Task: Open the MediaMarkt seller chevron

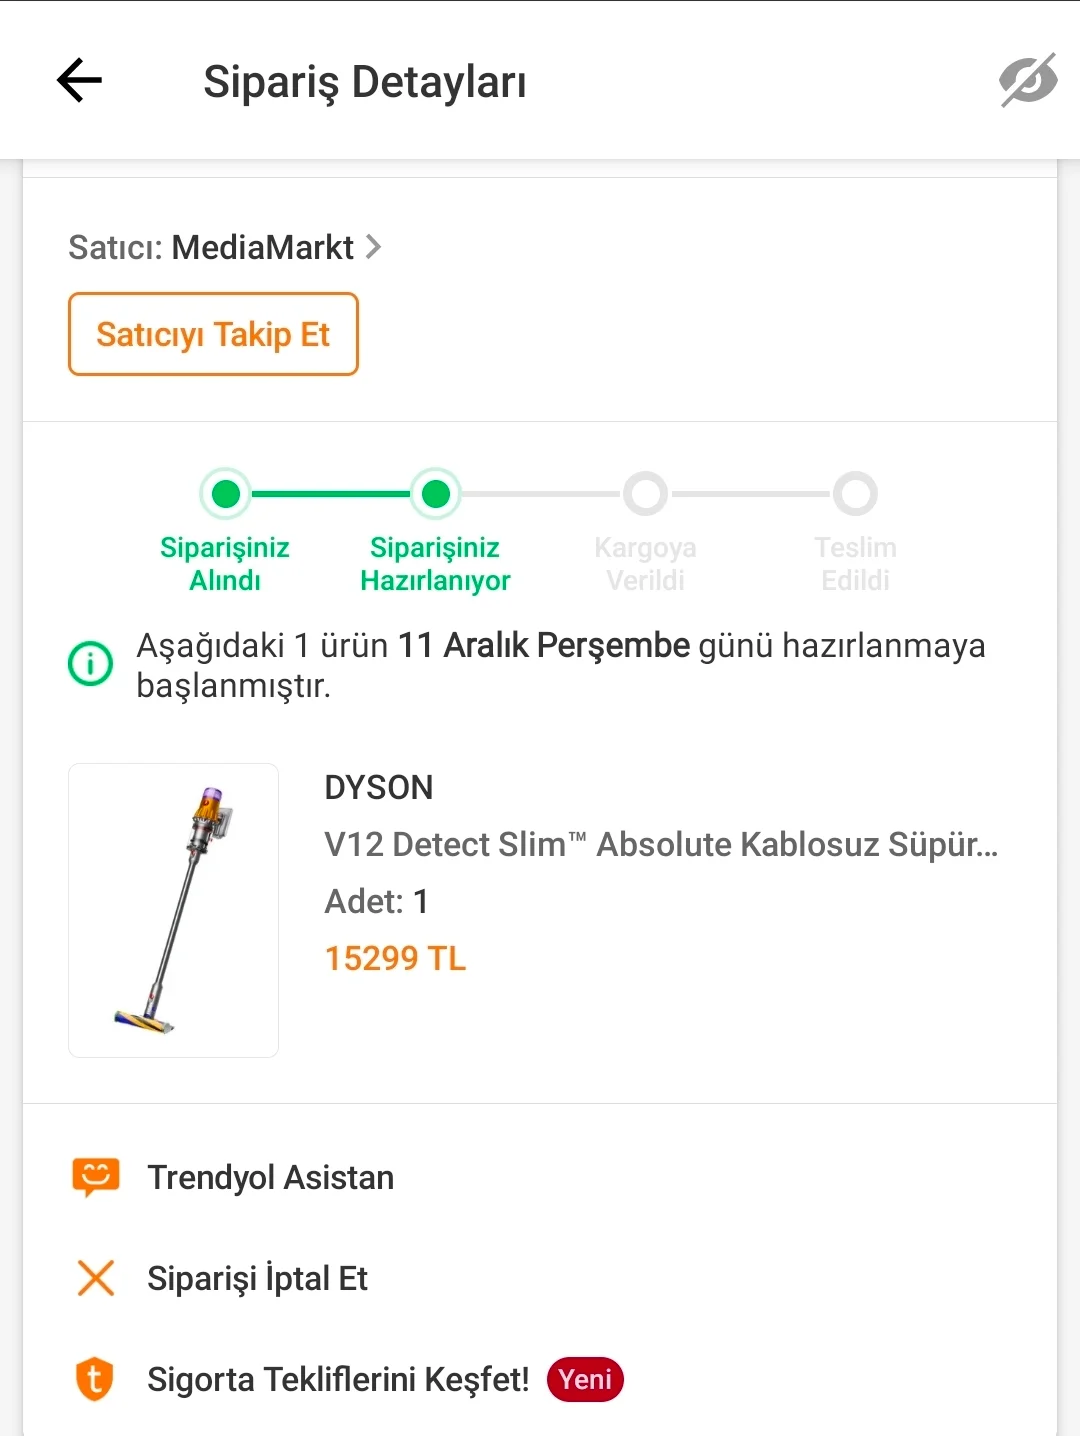Action: (374, 246)
